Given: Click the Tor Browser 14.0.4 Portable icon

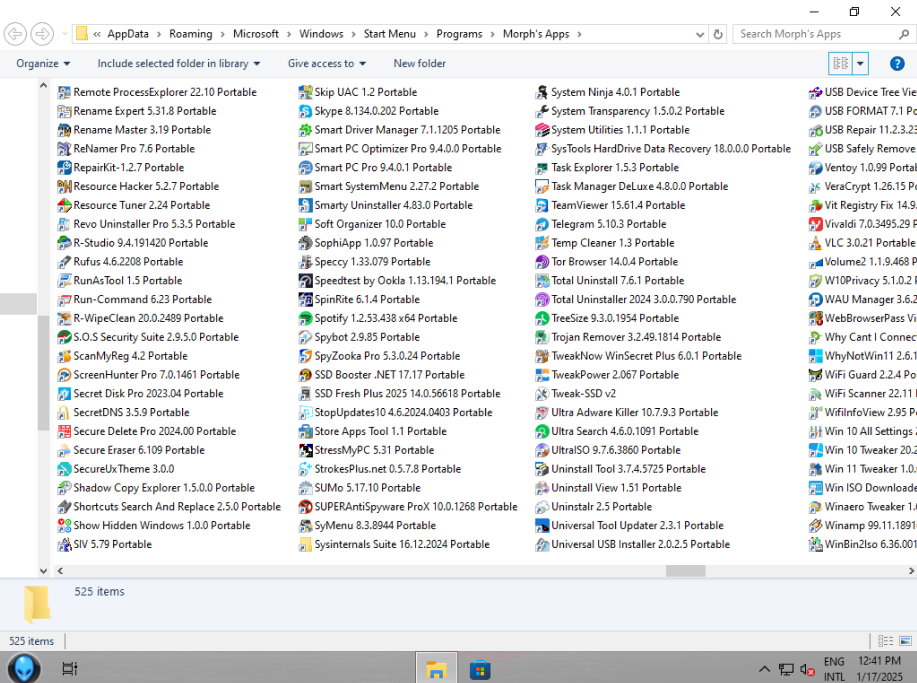Looking at the screenshot, I should click(542, 262).
